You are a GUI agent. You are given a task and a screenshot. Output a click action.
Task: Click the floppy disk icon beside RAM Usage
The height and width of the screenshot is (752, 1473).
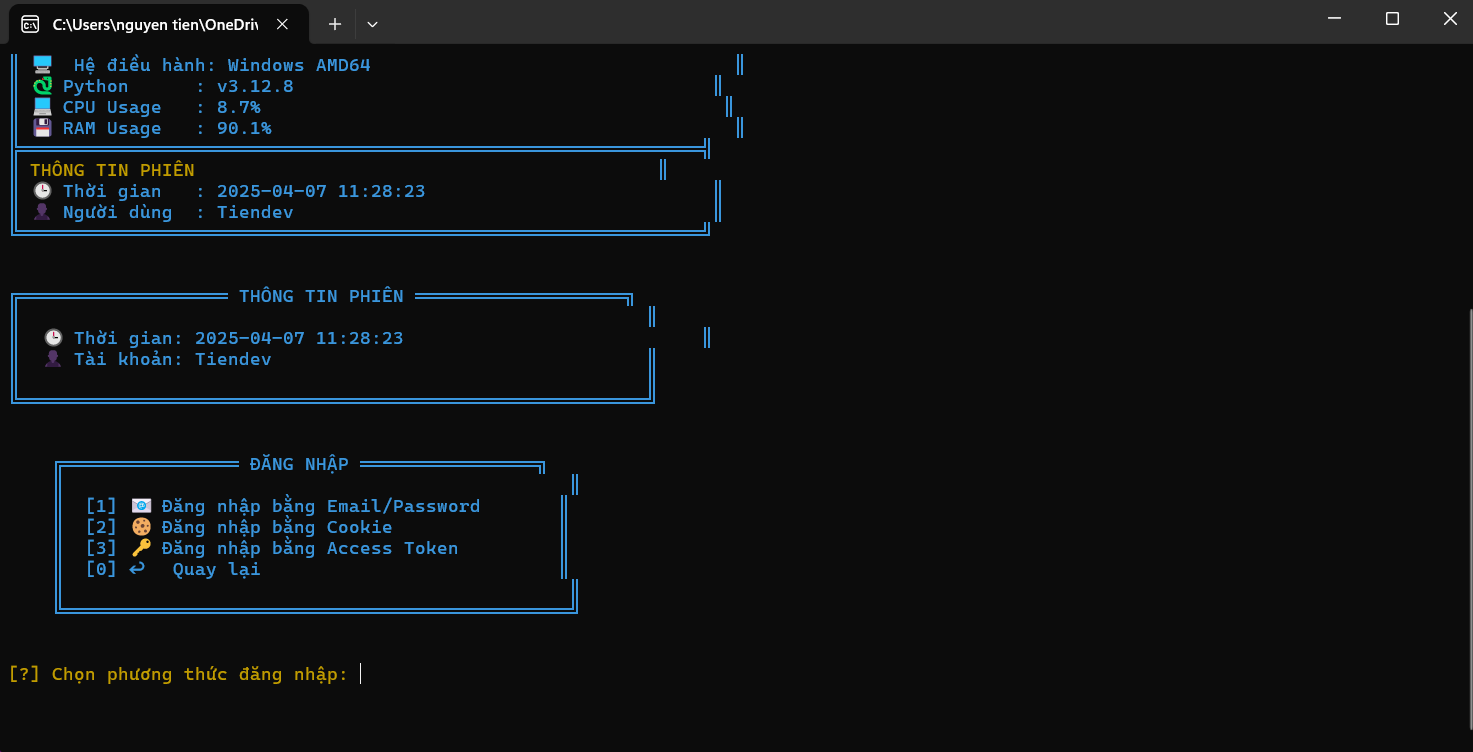click(42, 129)
